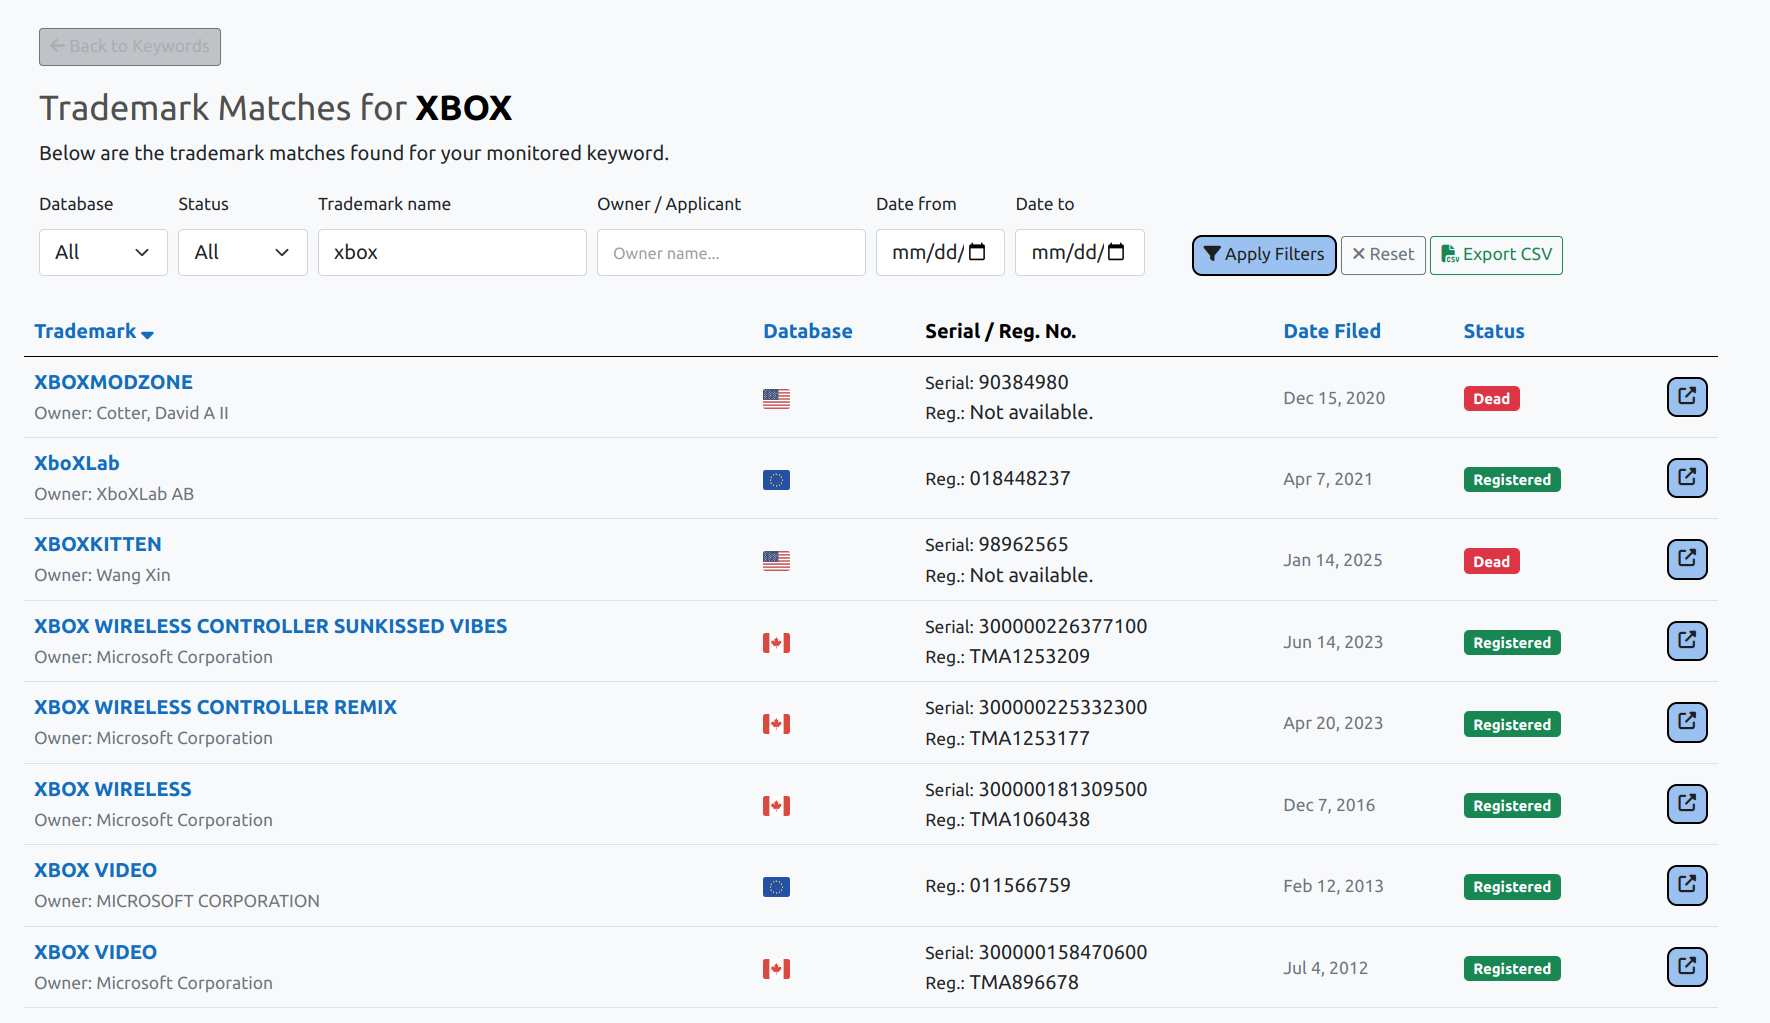
Task: Sort table by Date Filed column
Action: (x=1332, y=331)
